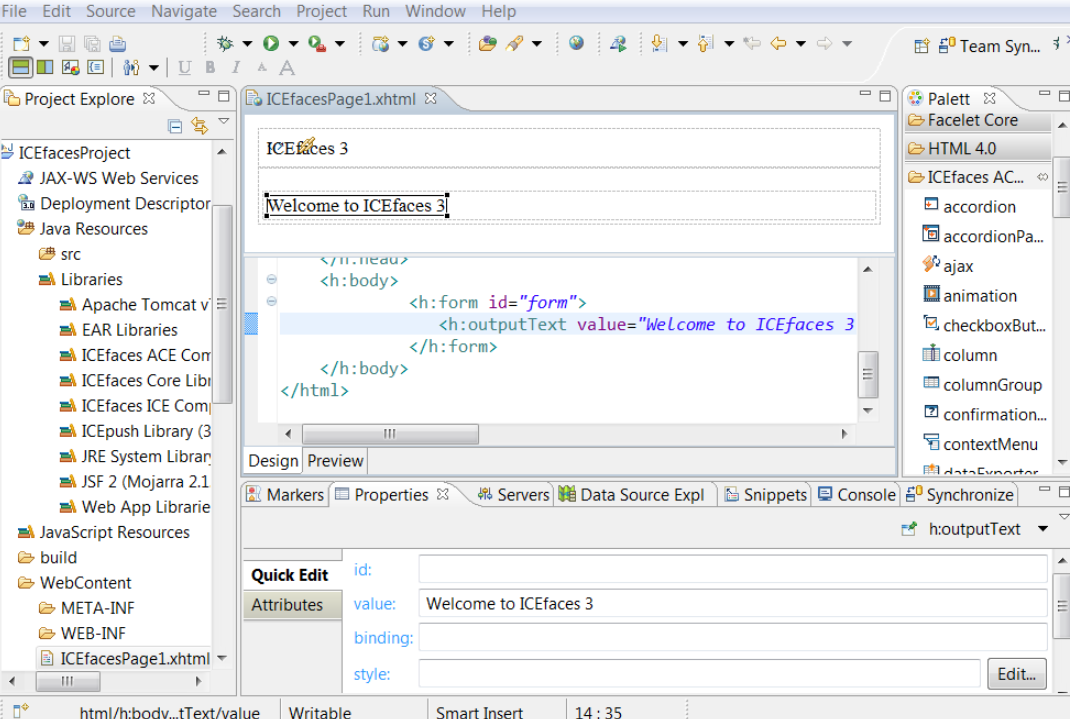
Task: Click the id input field
Action: click(732, 569)
